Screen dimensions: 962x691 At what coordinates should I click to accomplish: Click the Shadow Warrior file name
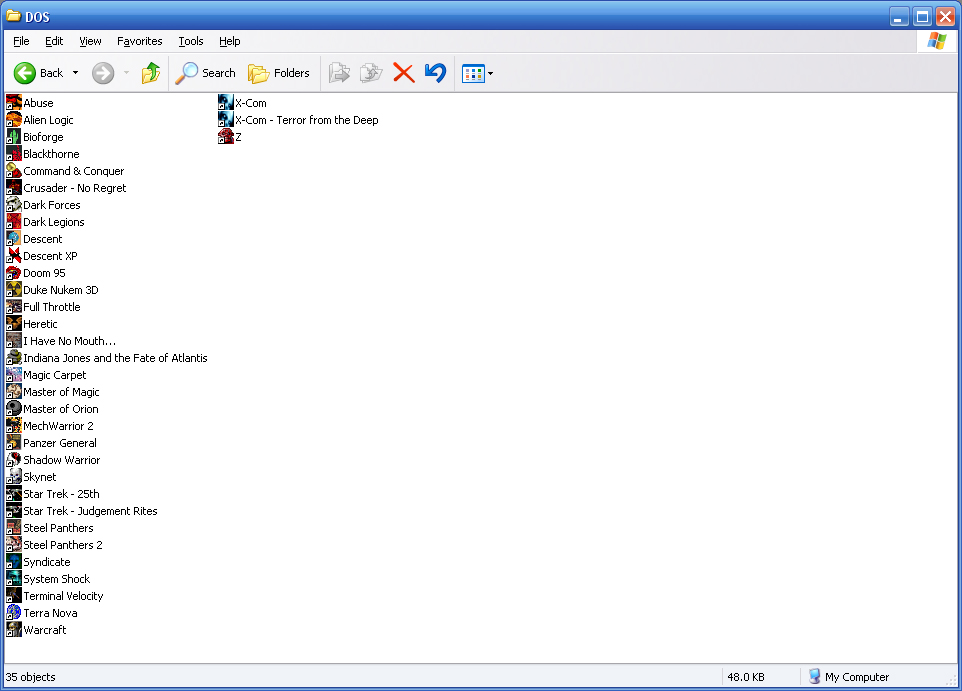(61, 460)
